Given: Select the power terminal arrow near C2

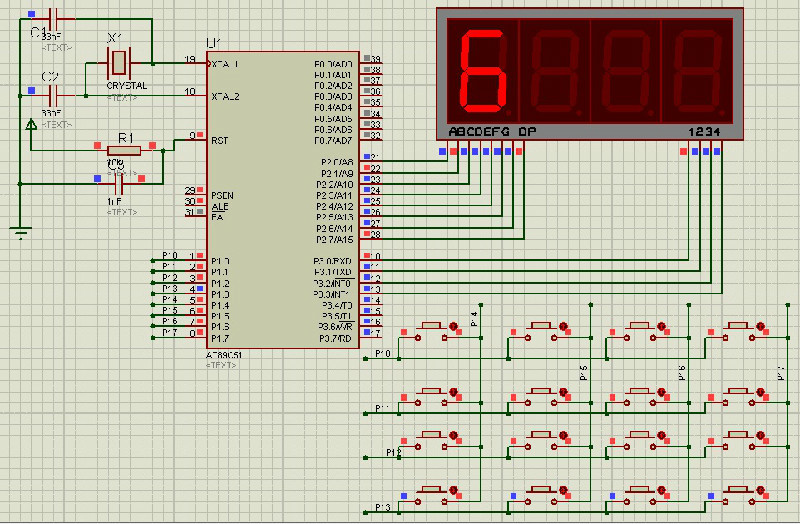Looking at the screenshot, I should click(x=31, y=126).
